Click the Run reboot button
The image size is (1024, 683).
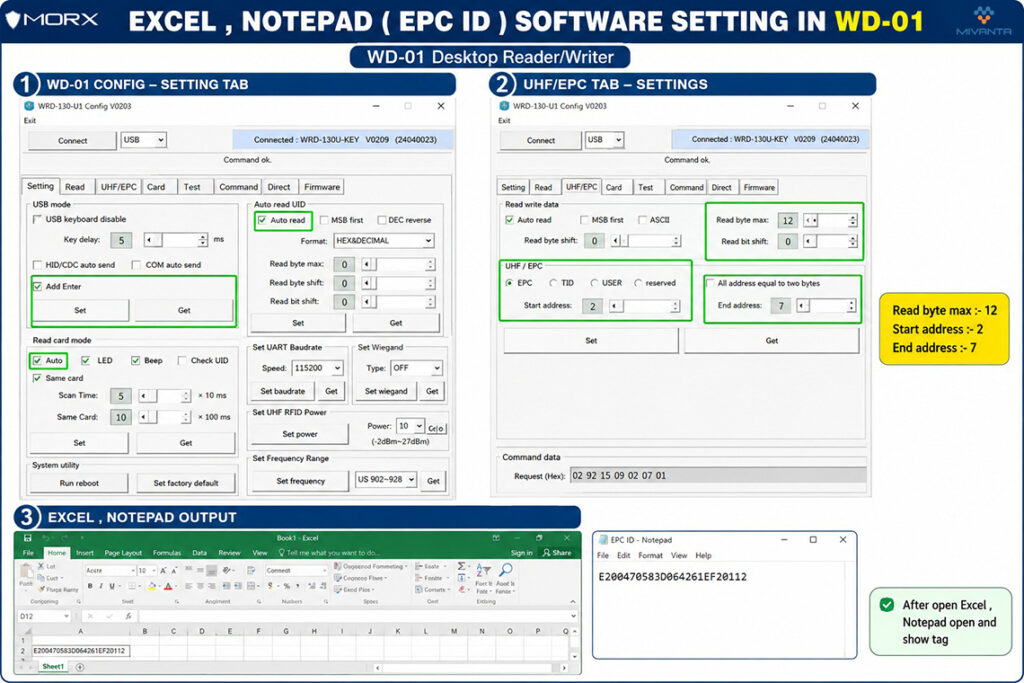tap(79, 483)
